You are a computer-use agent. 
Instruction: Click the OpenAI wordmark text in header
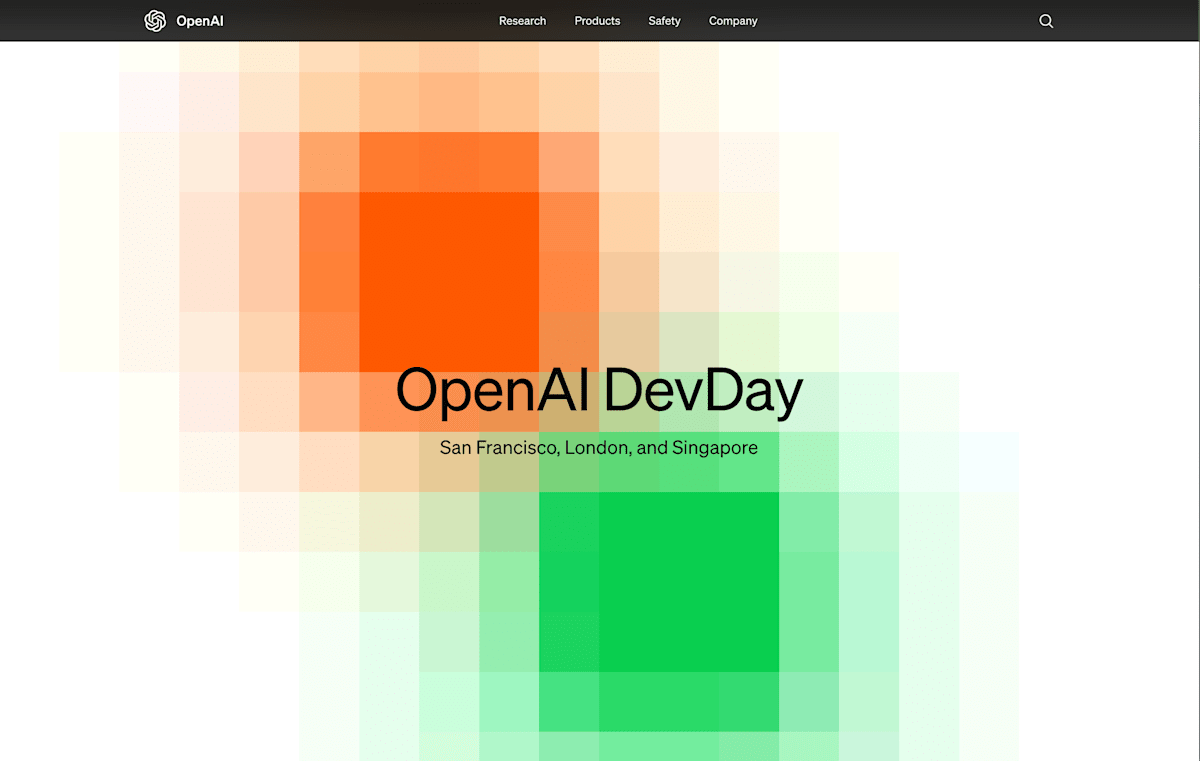pos(200,21)
